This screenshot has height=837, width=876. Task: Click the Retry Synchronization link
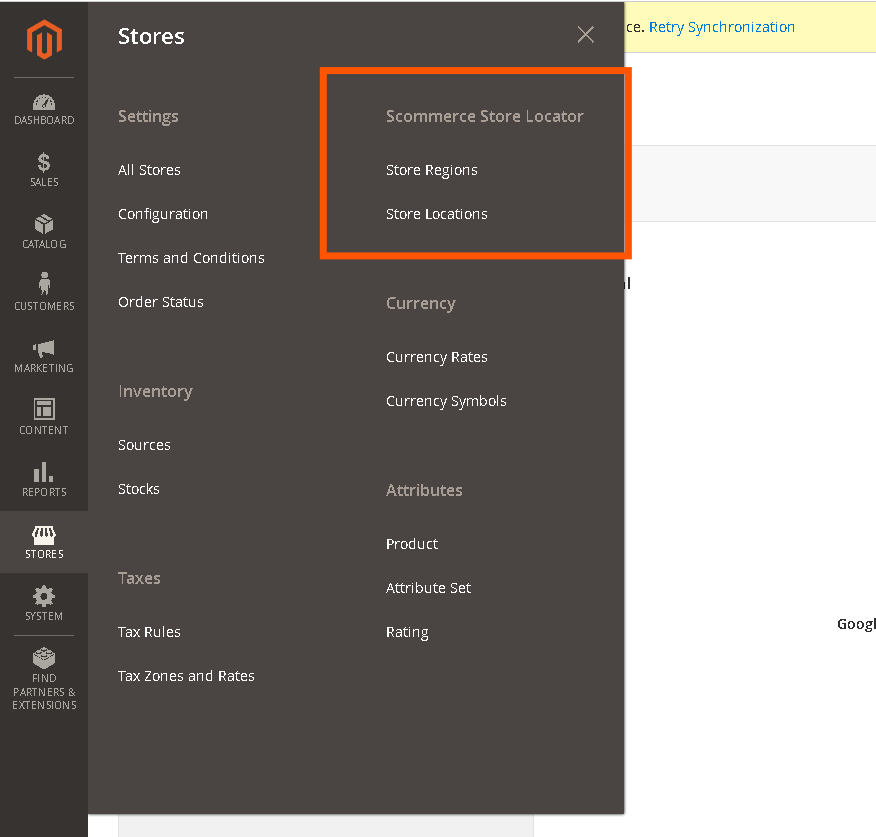721,27
